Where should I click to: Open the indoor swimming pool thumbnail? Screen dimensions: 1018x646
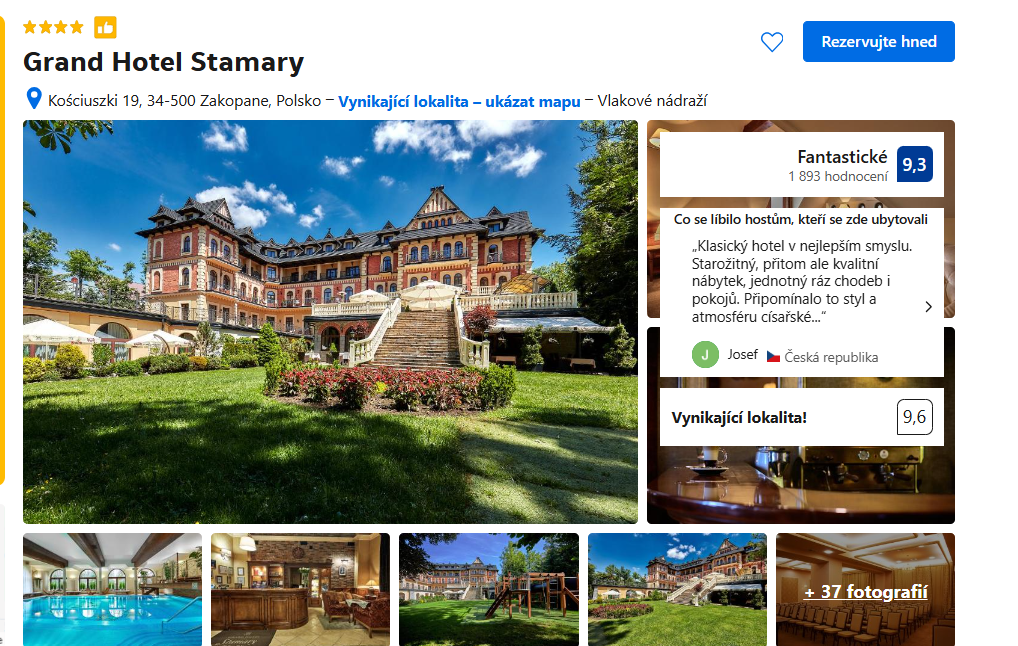pos(112,590)
